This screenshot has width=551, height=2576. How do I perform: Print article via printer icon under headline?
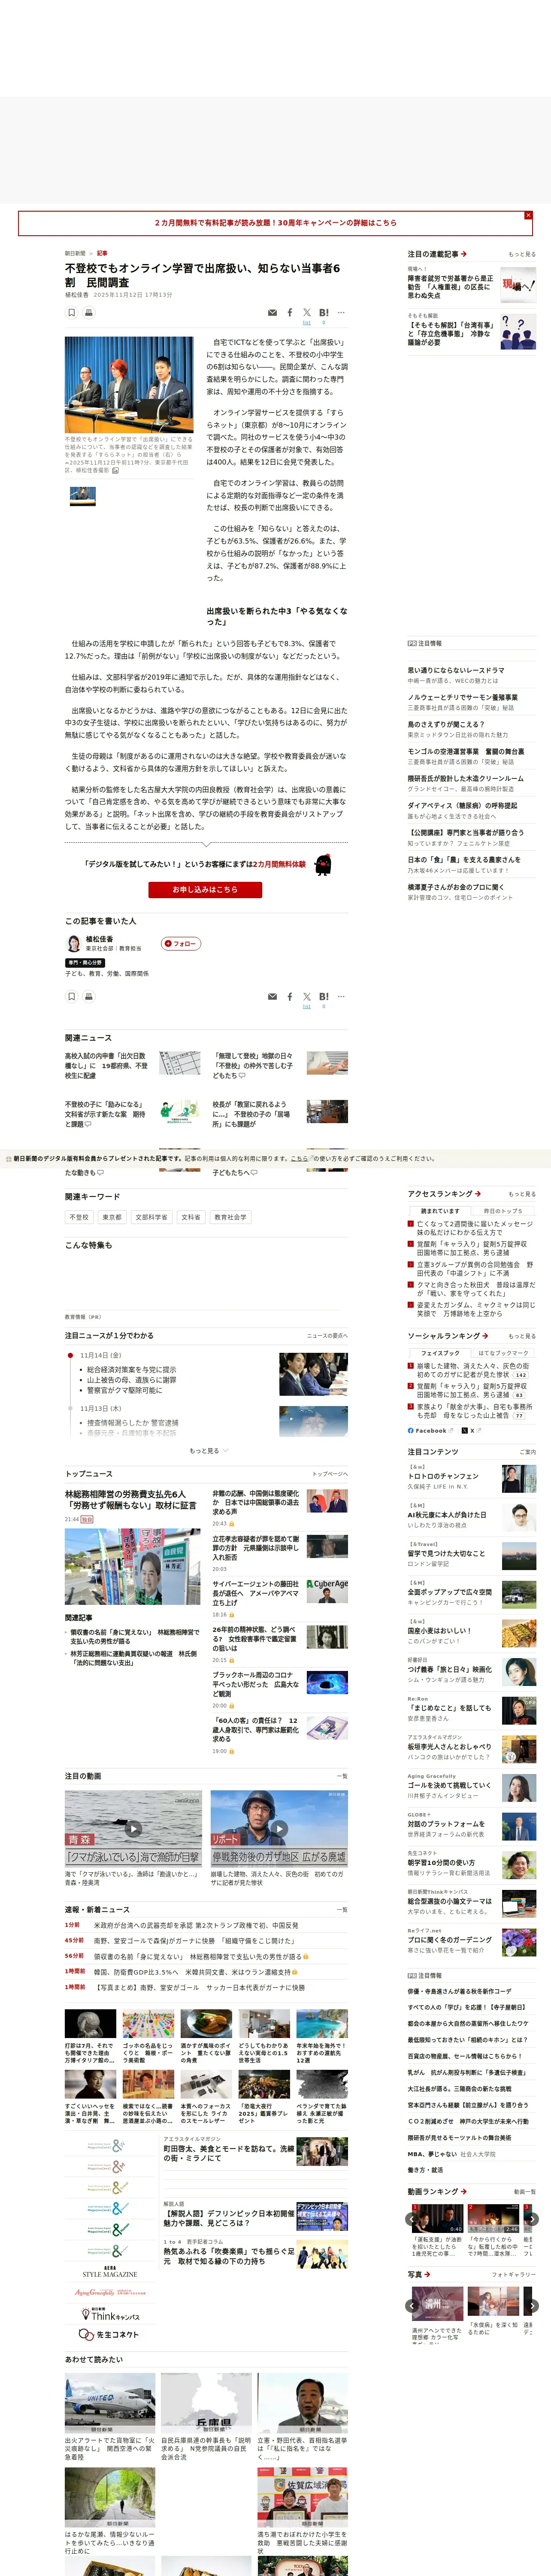88,312
